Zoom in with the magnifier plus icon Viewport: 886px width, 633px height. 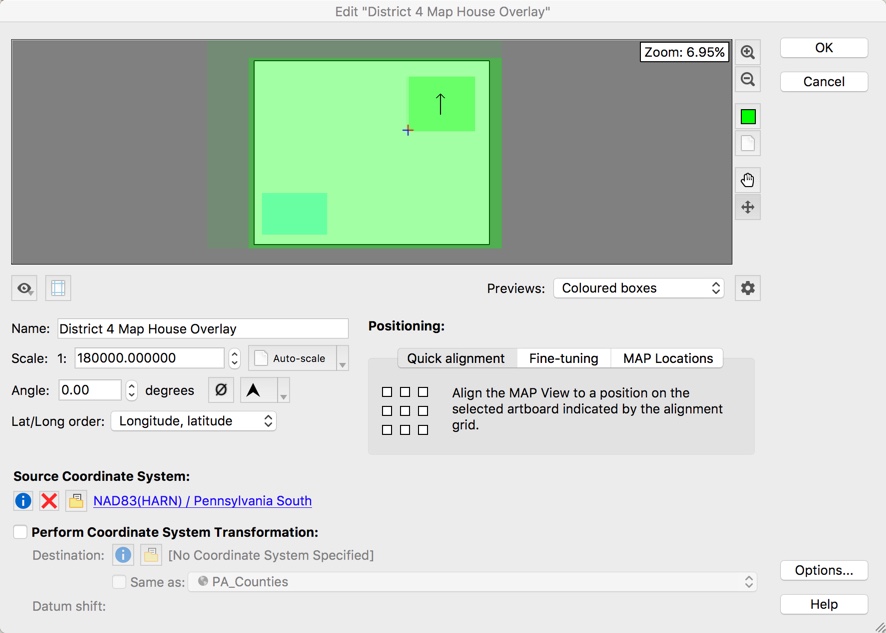point(748,53)
